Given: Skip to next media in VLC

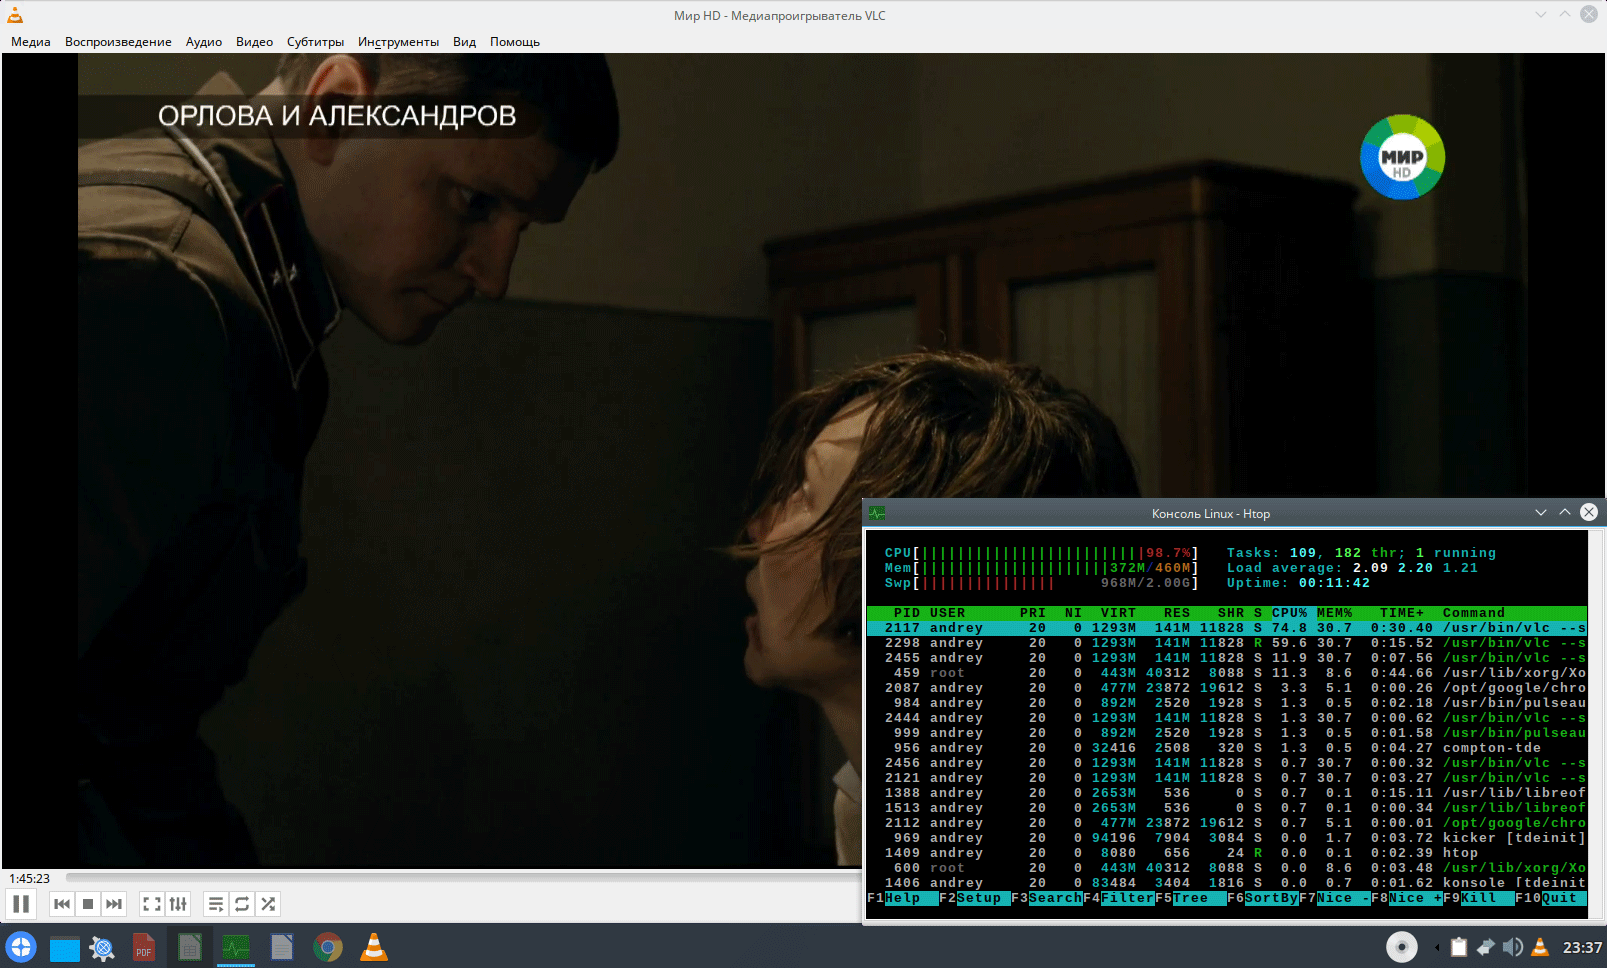Looking at the screenshot, I should coord(114,904).
